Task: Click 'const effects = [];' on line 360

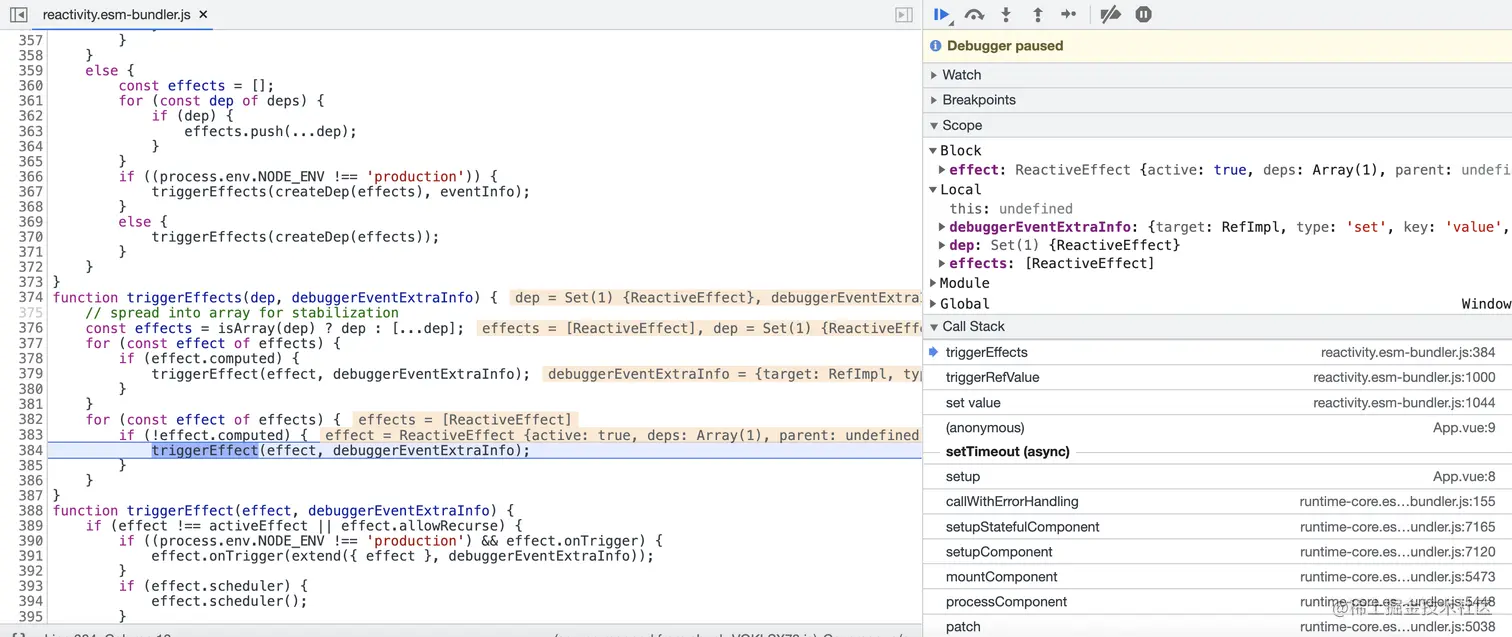Action: click(x=196, y=85)
